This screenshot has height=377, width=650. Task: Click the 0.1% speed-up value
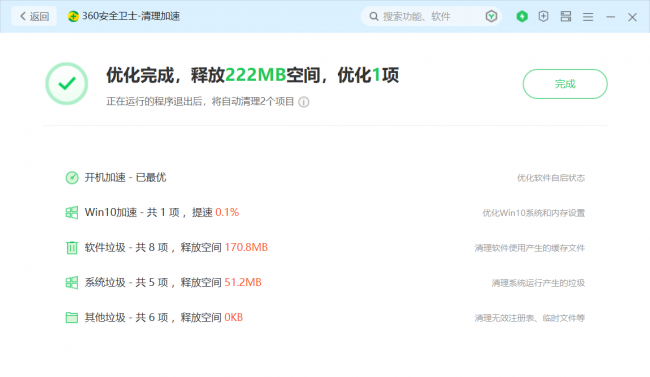(227, 212)
